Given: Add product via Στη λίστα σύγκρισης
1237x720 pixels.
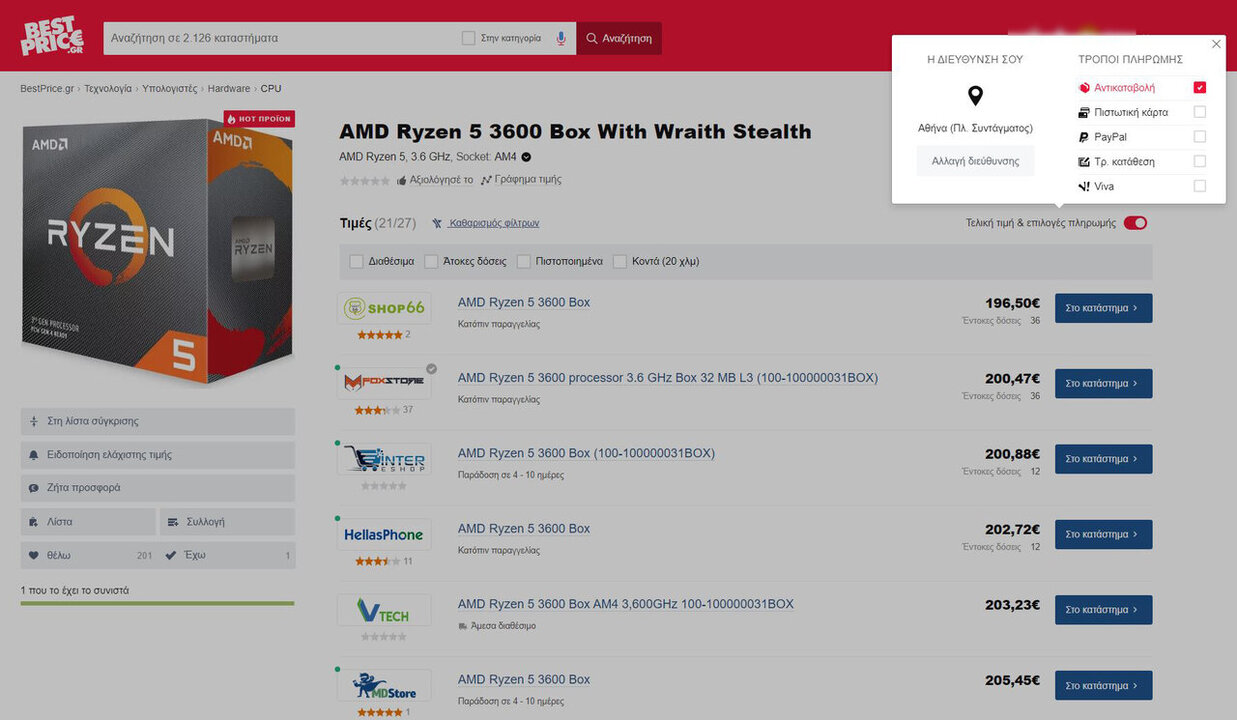Looking at the screenshot, I should coord(158,421).
